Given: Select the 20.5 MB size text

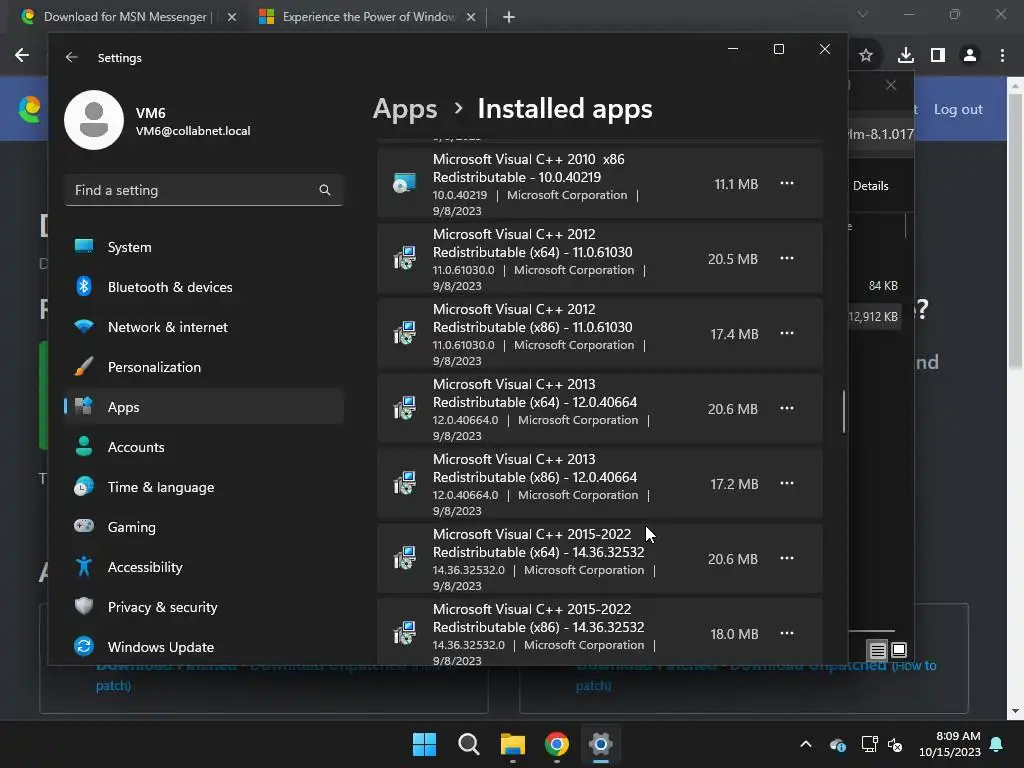Looking at the screenshot, I should click(733, 259).
